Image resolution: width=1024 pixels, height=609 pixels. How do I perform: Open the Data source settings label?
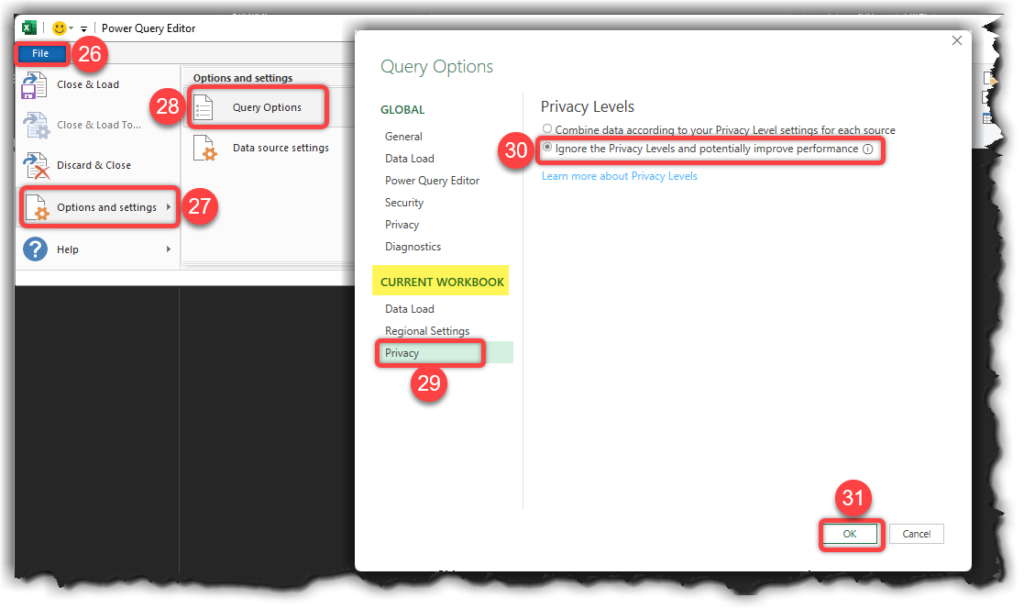[x=281, y=148]
